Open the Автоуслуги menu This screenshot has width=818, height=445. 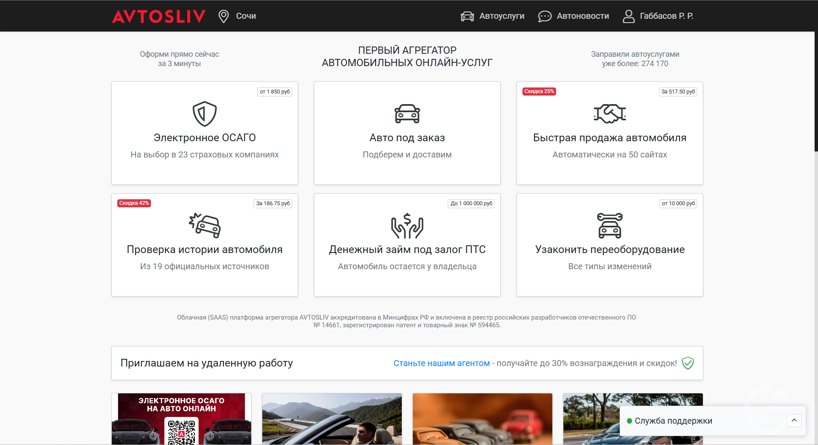(x=502, y=16)
